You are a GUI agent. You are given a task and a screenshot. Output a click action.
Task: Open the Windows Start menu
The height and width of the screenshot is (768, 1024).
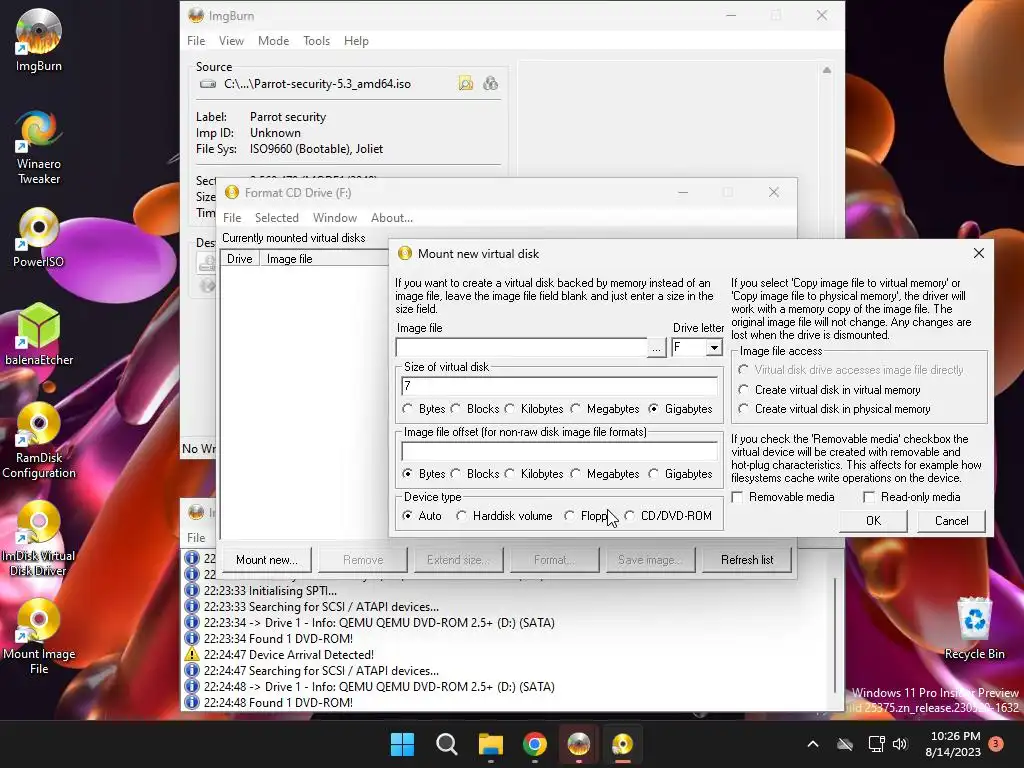coord(402,744)
